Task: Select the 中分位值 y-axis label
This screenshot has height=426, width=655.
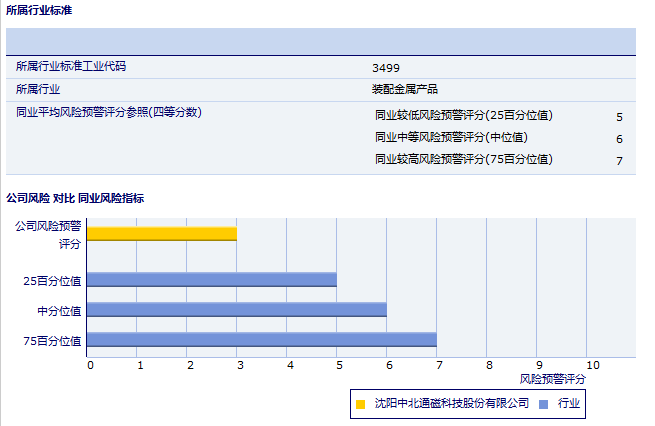Action: pos(60,311)
